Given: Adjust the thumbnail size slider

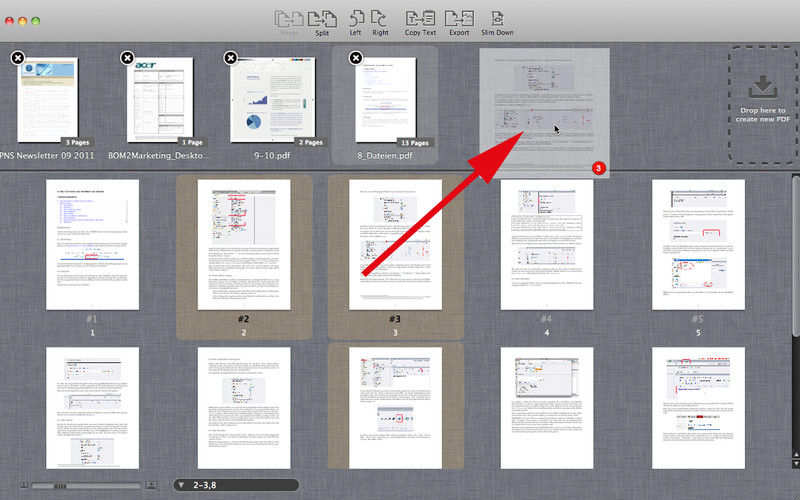Looking at the screenshot, I should click(x=87, y=486).
